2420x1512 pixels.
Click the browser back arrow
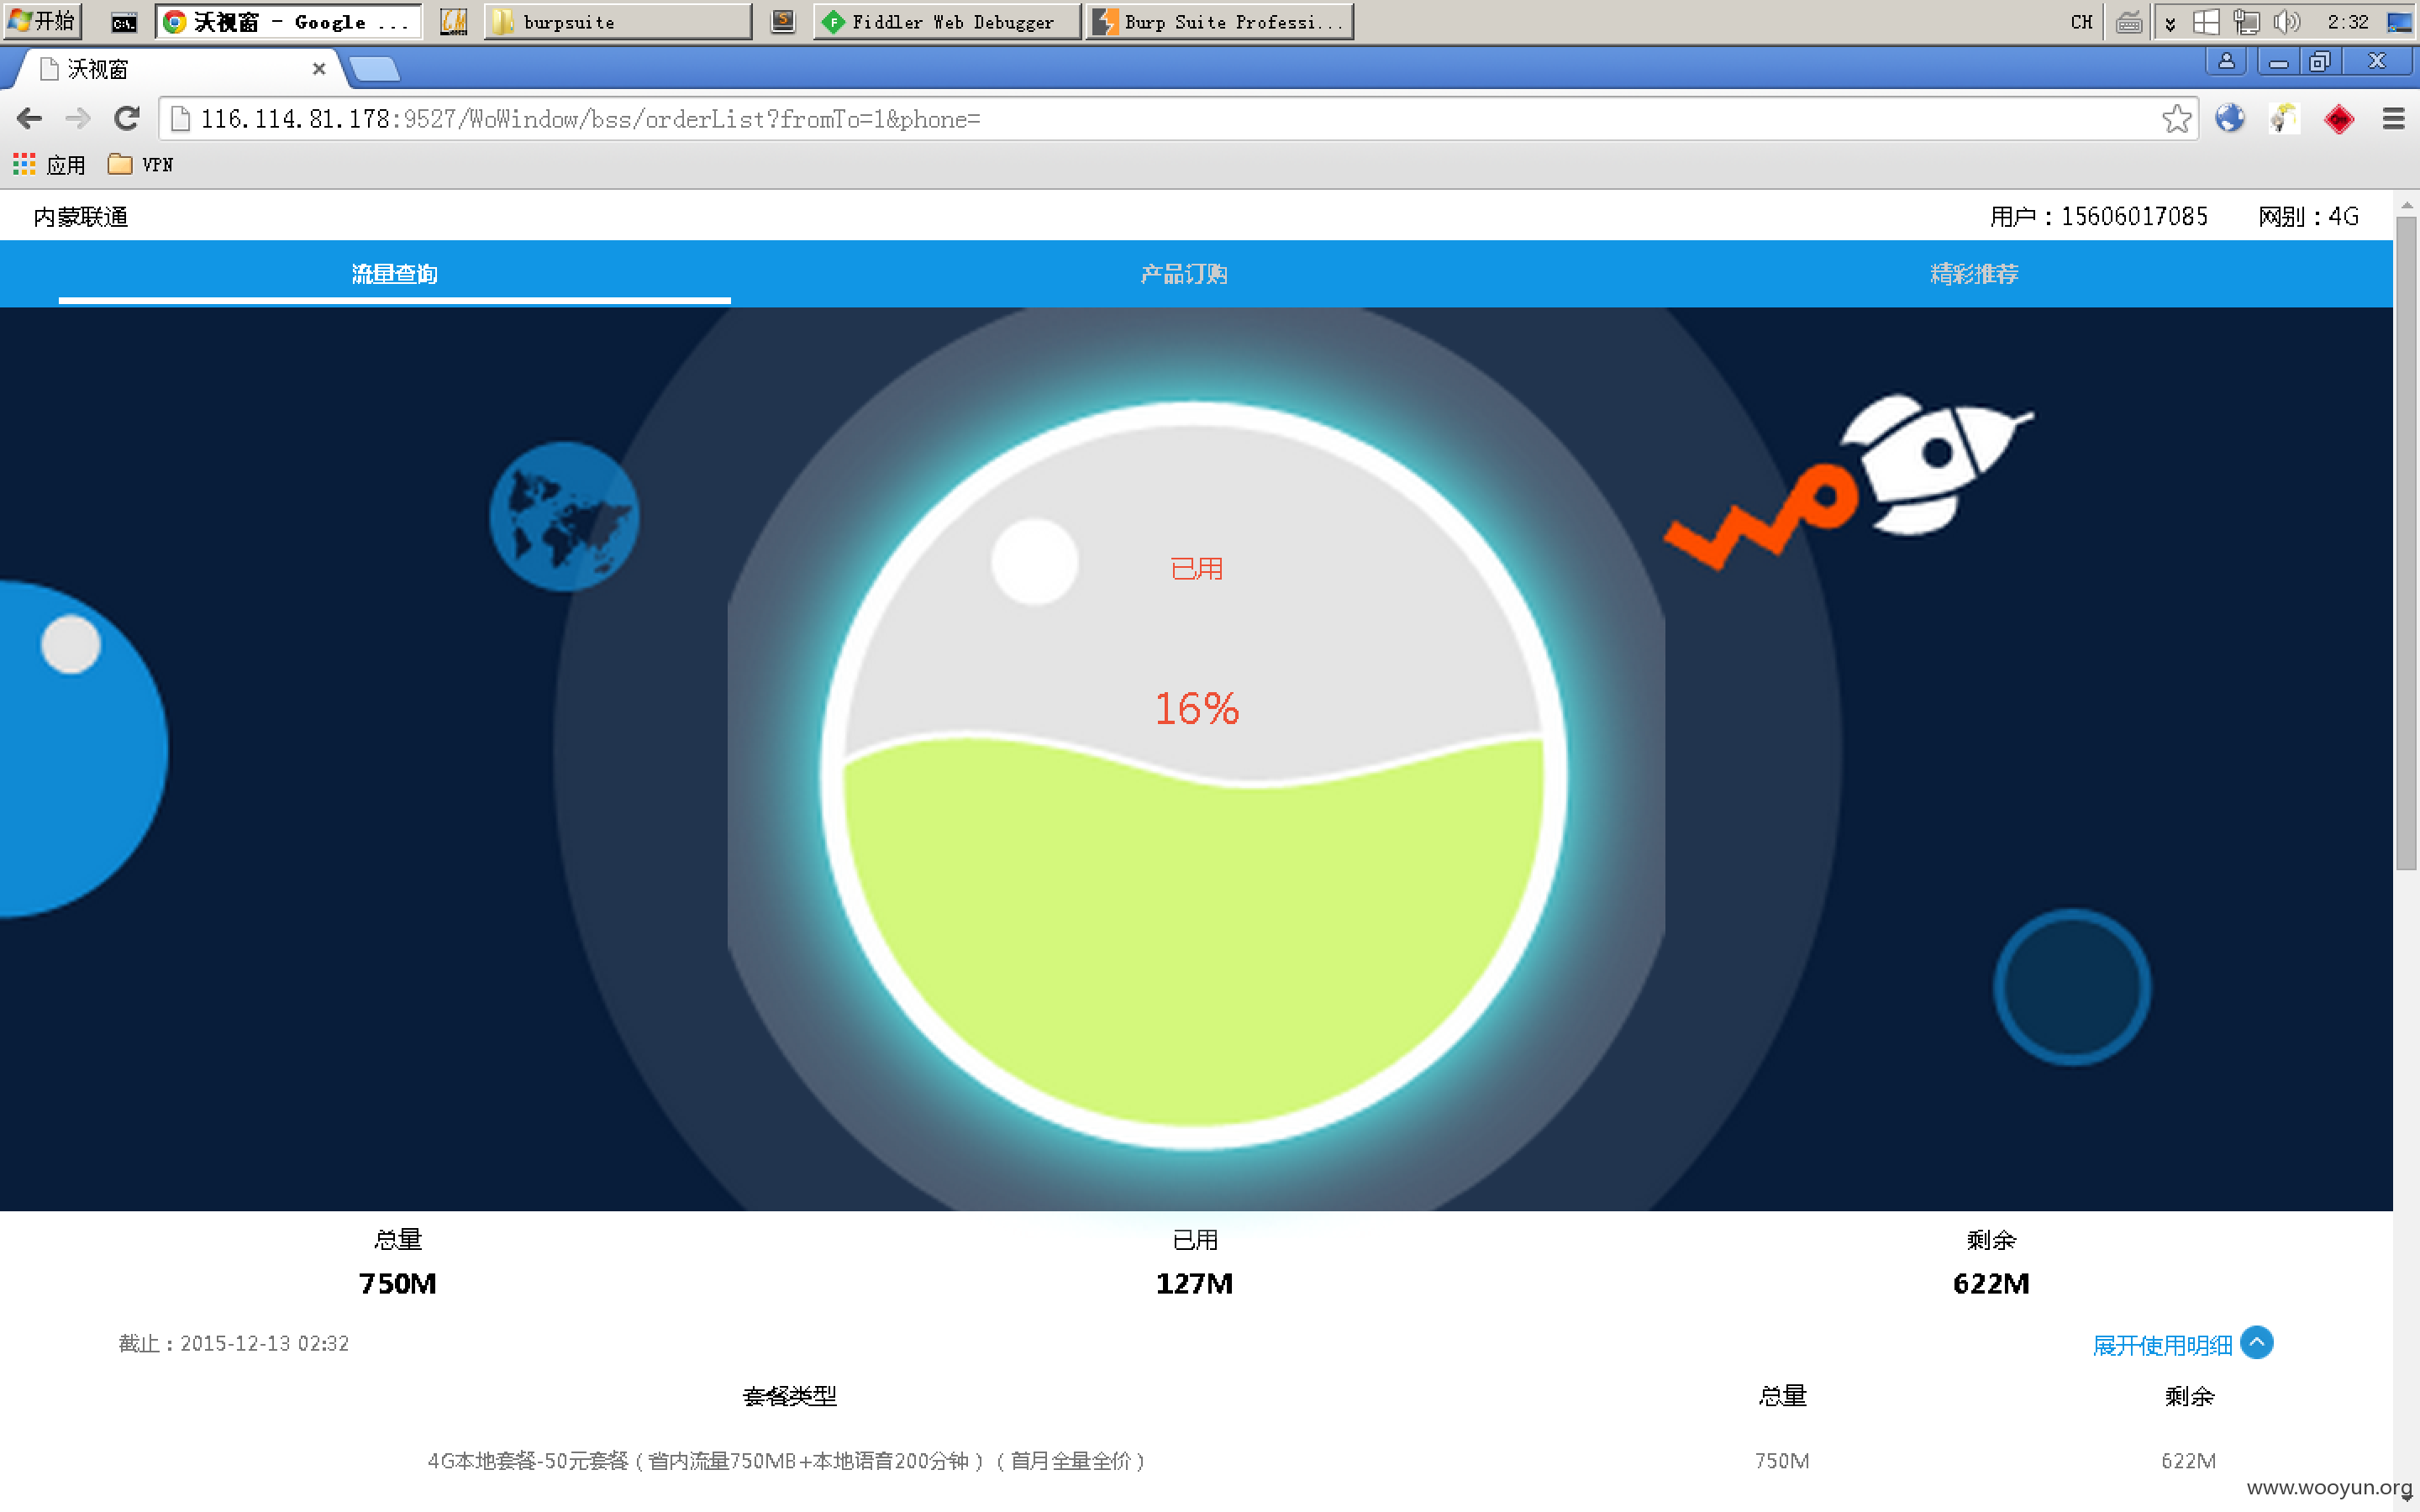pos(29,119)
